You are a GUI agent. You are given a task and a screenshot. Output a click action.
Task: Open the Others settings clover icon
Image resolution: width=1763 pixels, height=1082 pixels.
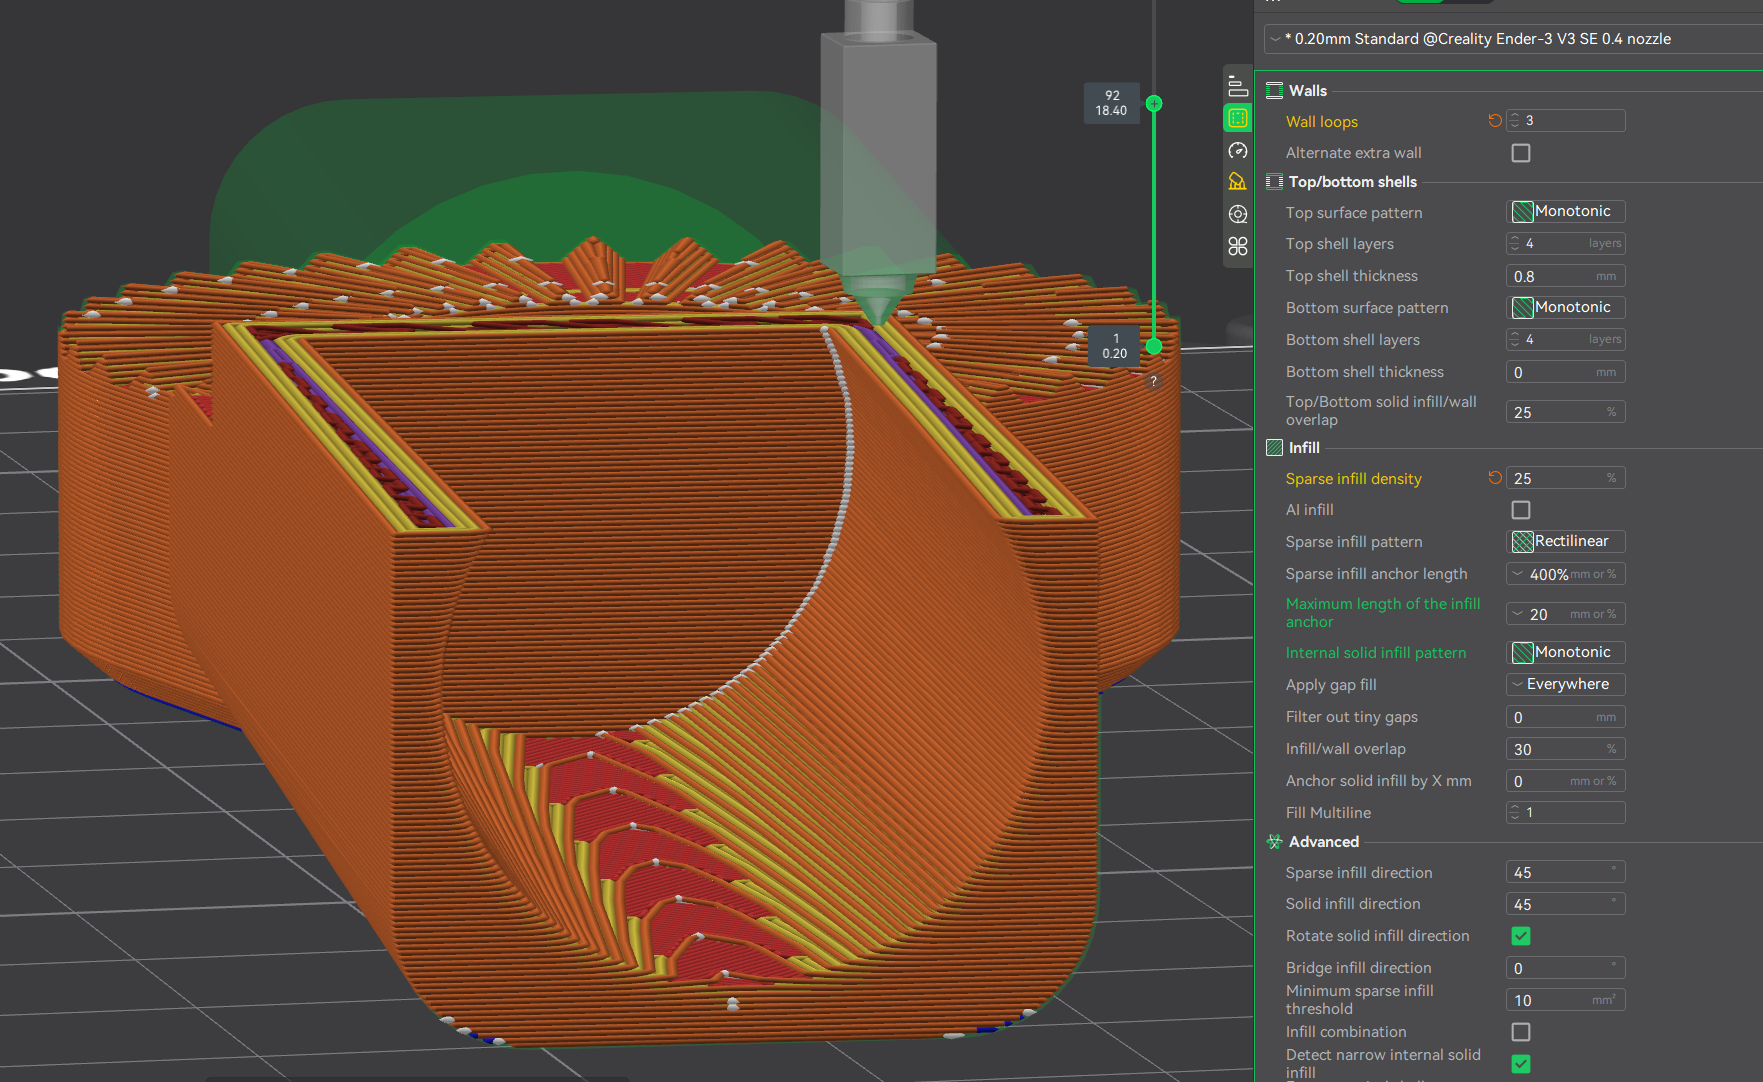coord(1238,246)
